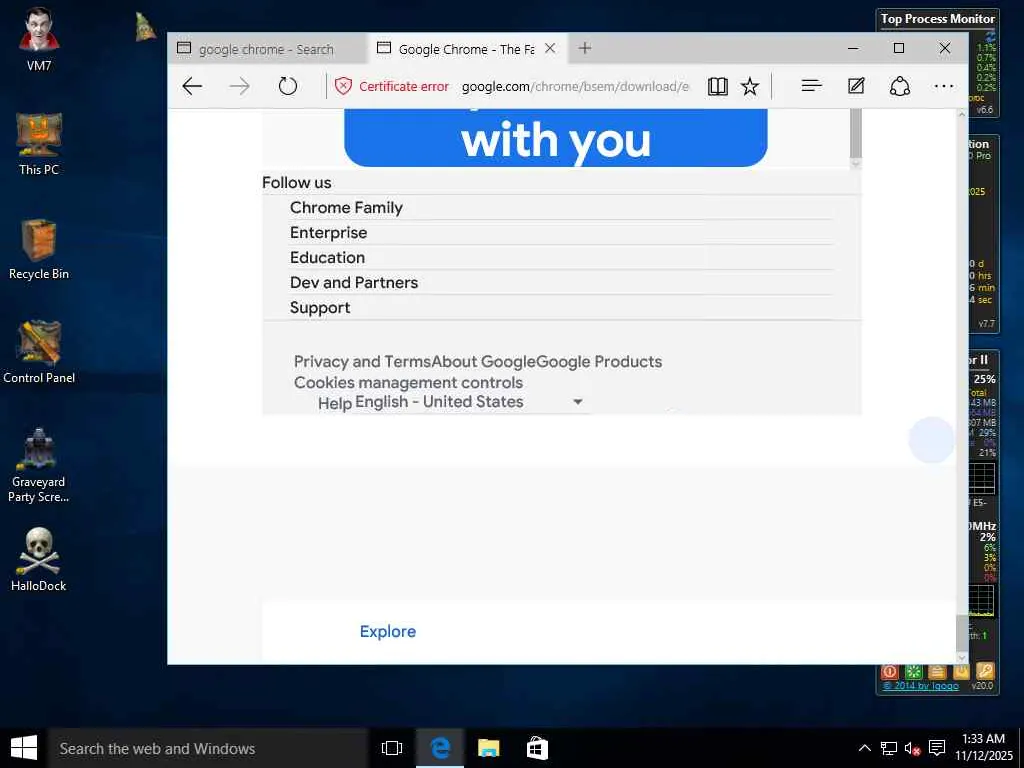Screen dimensions: 1024x768
Task: Open the About Google link
Action: [484, 361]
